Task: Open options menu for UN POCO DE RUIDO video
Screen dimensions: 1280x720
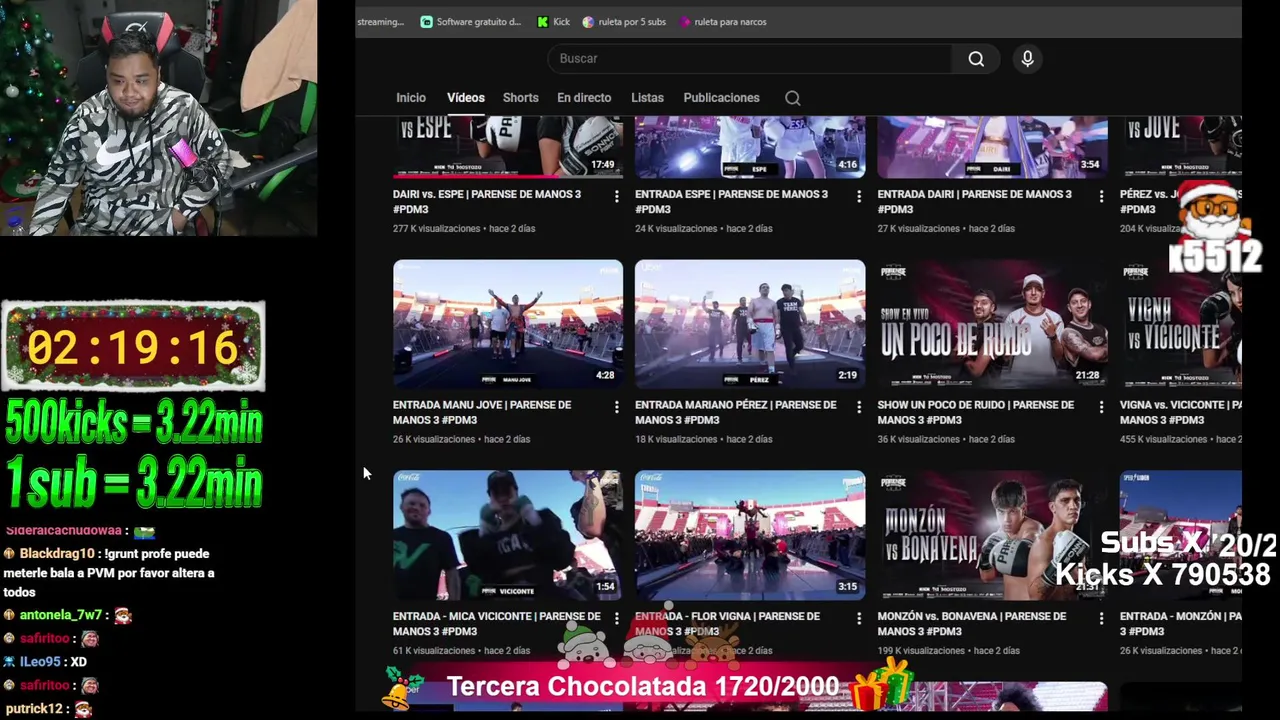Action: 1101,407
